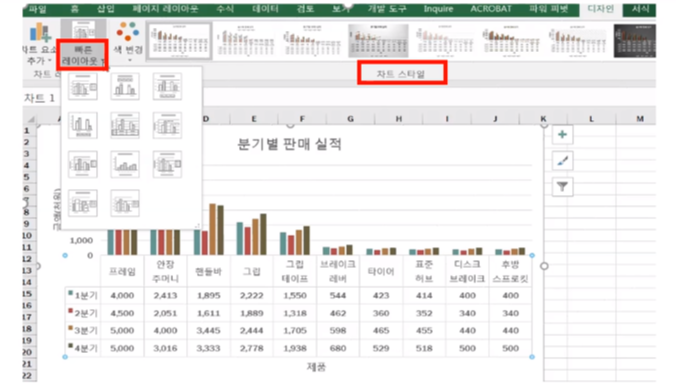Viewport: 676px width, 392px height.
Task: Open the 데이터 ribbon tab
Action: click(x=265, y=9)
